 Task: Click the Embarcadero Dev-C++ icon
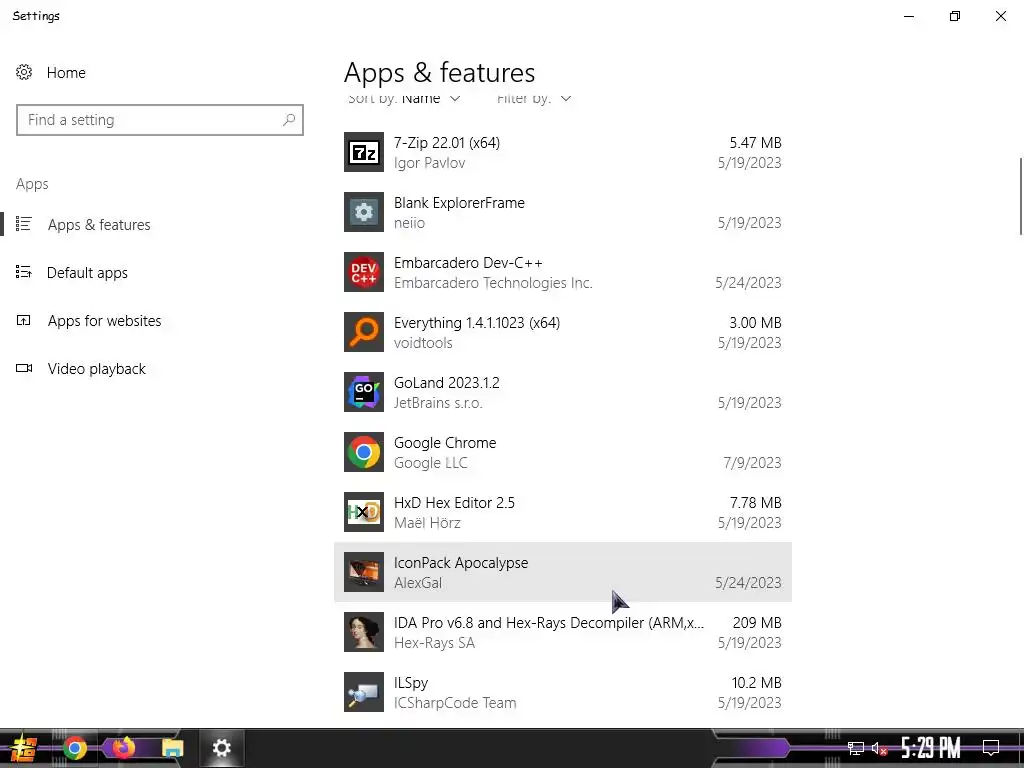tap(364, 272)
